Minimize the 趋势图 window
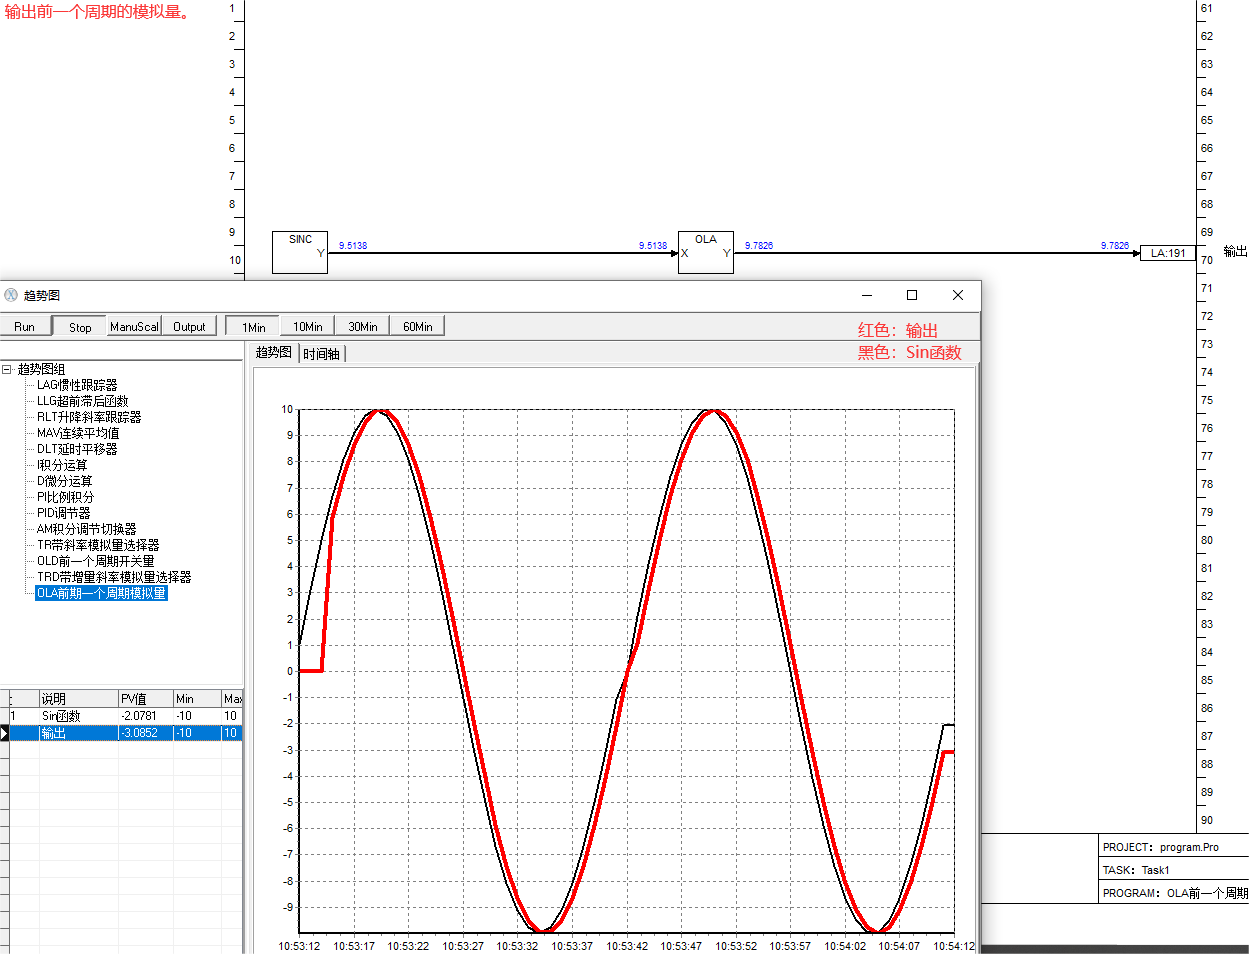 (867, 295)
